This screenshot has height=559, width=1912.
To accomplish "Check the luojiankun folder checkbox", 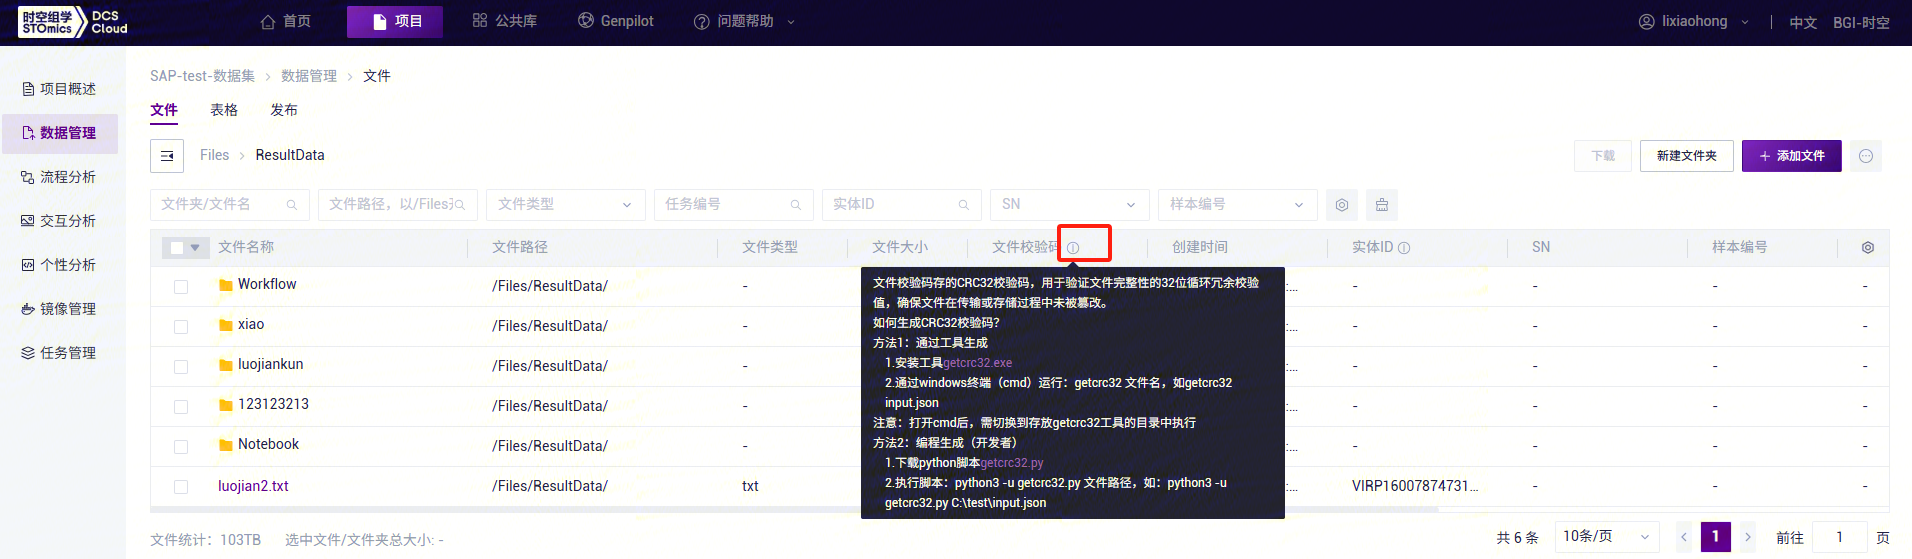I will click(x=181, y=367).
